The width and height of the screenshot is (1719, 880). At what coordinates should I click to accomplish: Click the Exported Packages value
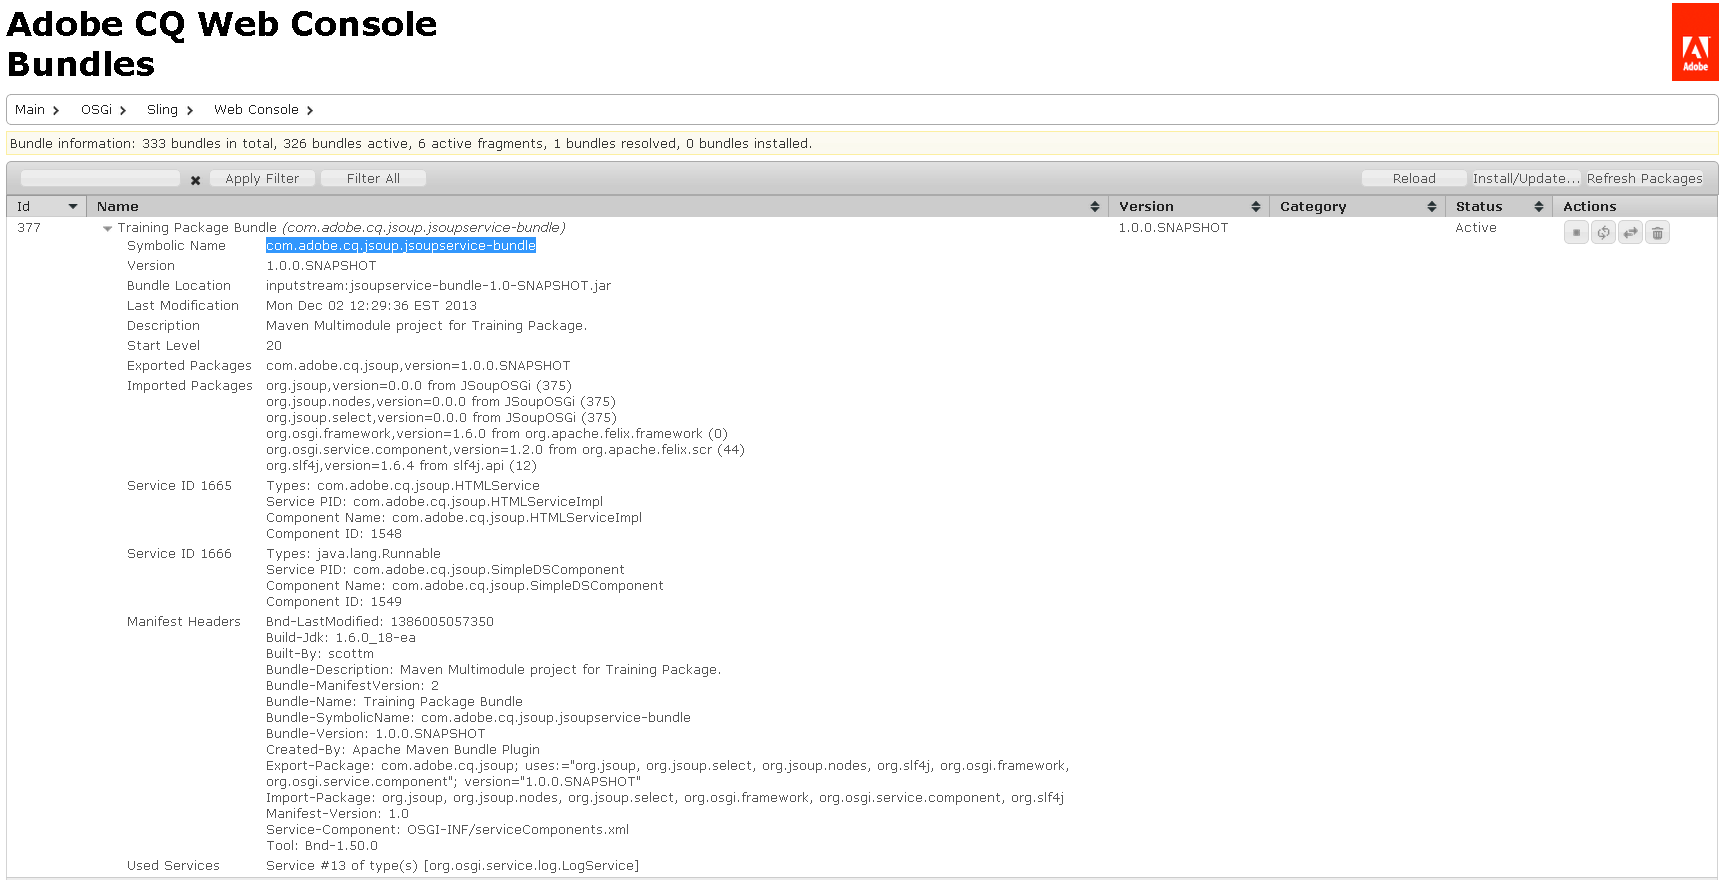click(x=418, y=366)
